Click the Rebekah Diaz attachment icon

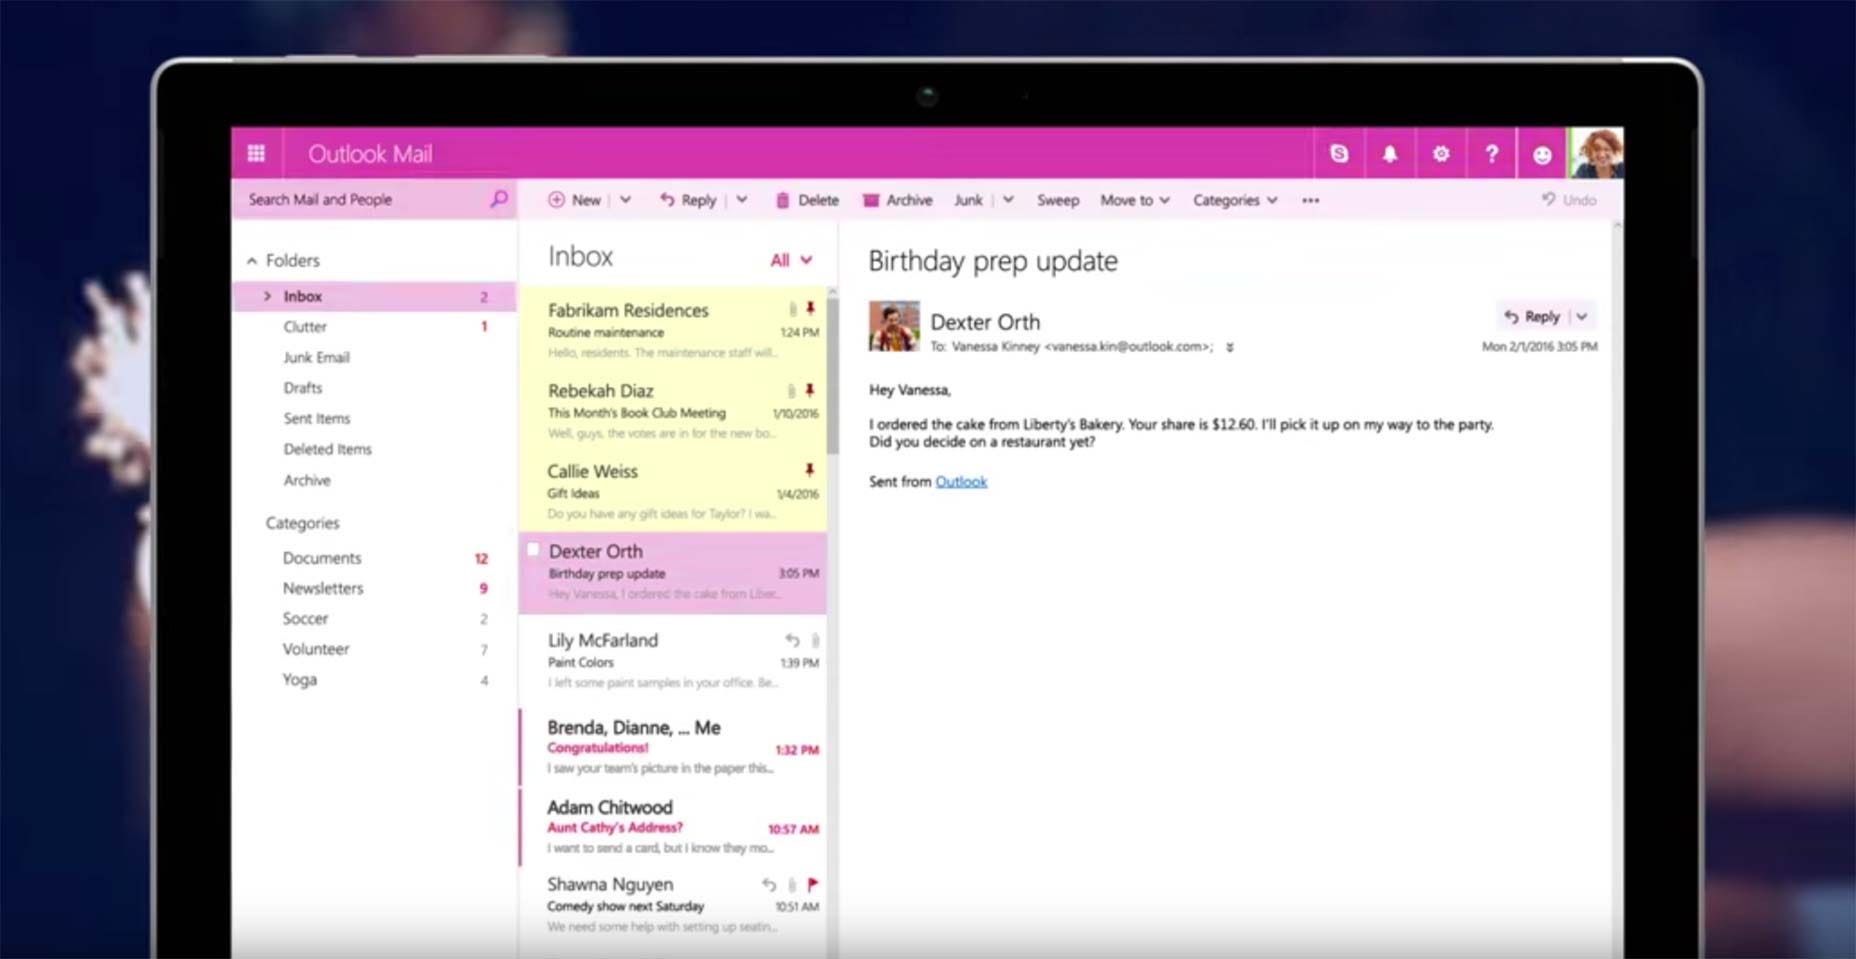click(791, 390)
